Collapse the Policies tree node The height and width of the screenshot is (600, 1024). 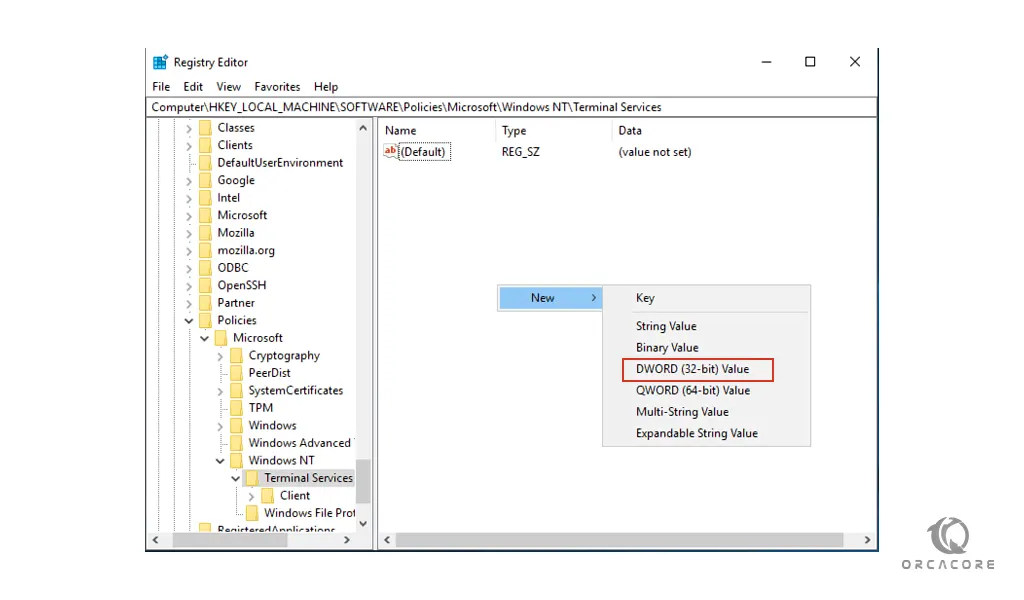189,321
